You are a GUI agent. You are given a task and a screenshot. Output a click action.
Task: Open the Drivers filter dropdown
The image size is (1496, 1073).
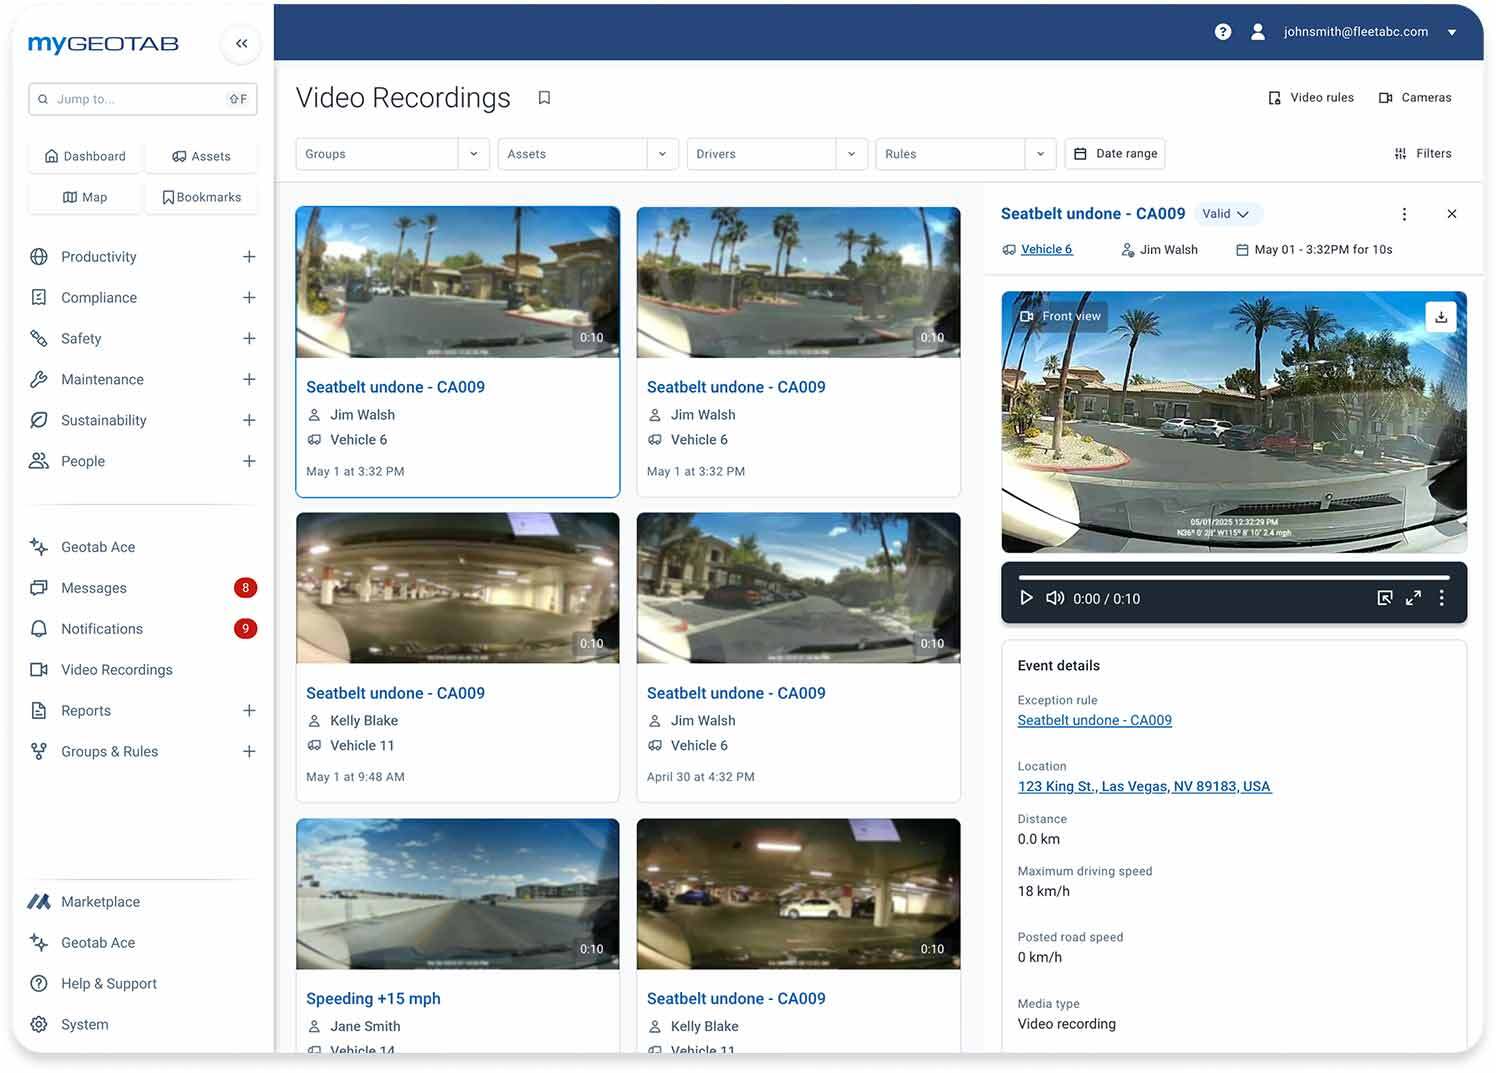click(x=852, y=153)
